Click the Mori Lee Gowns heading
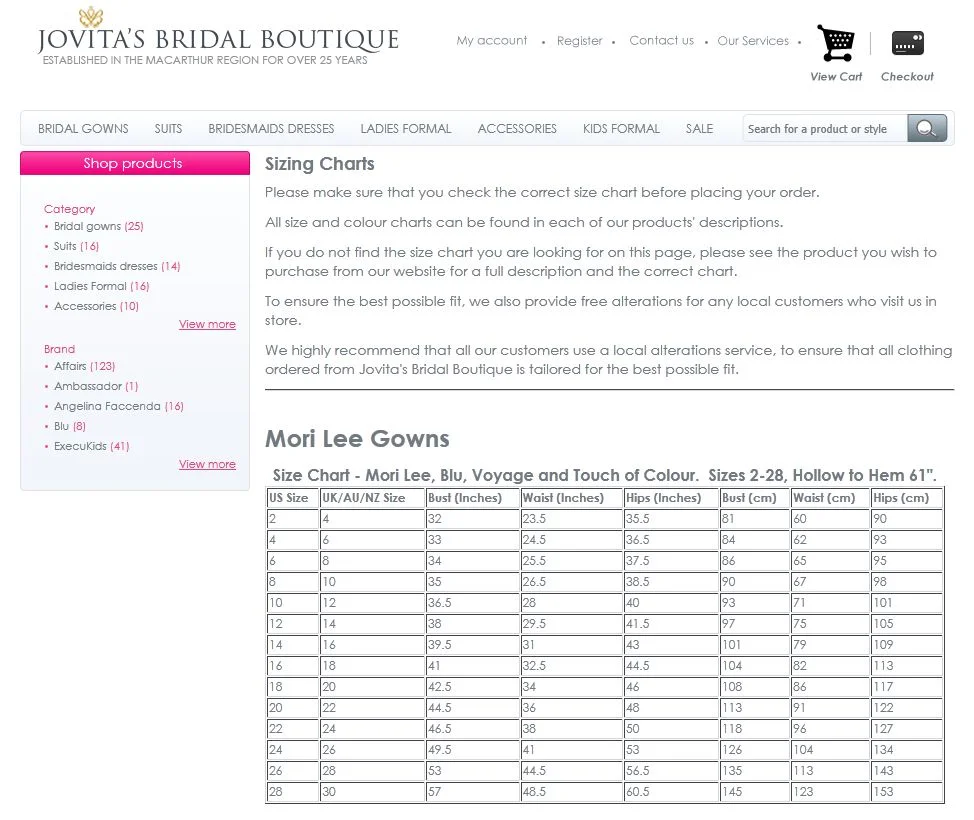 357,439
